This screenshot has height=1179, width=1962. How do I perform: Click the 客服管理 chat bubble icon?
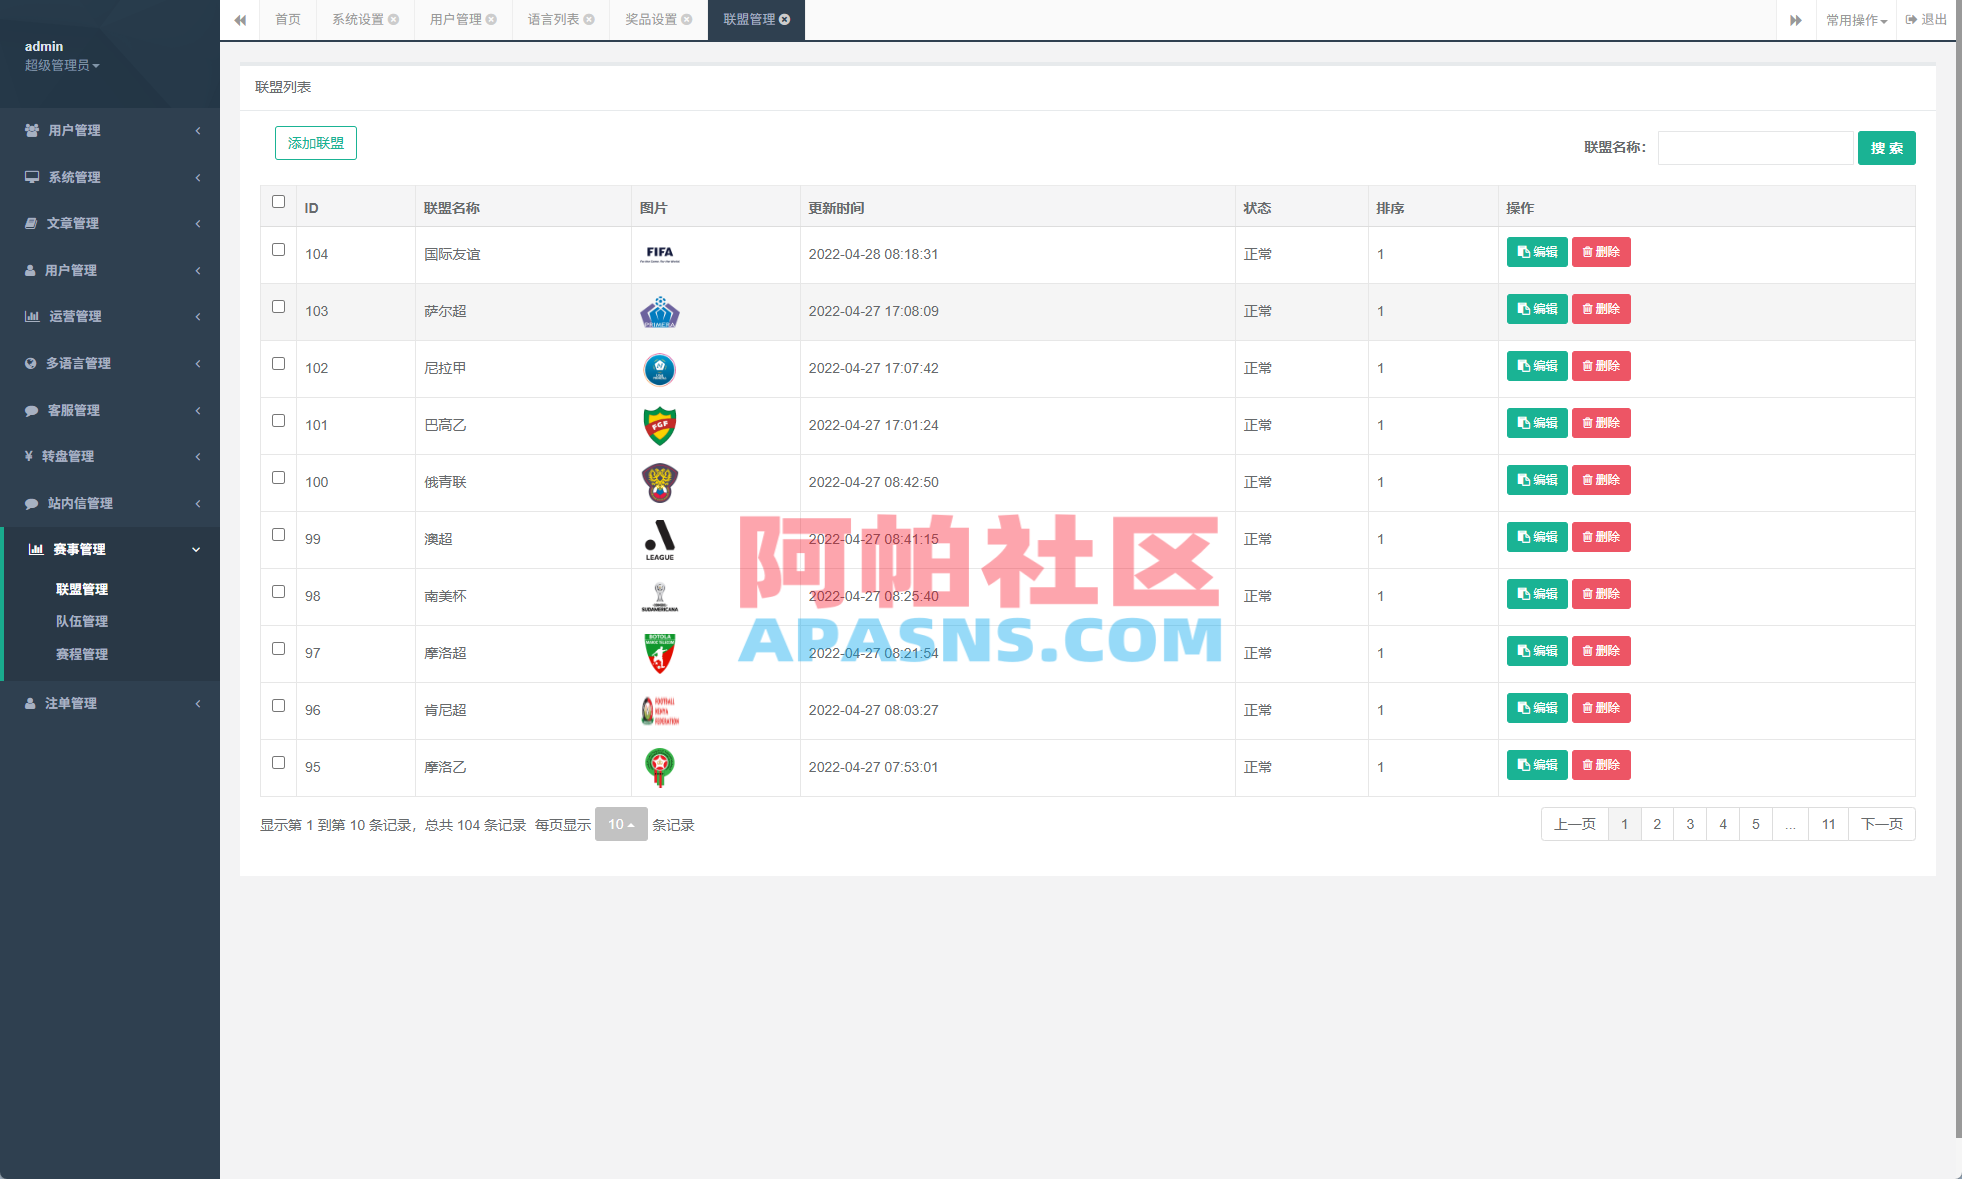pos(30,410)
